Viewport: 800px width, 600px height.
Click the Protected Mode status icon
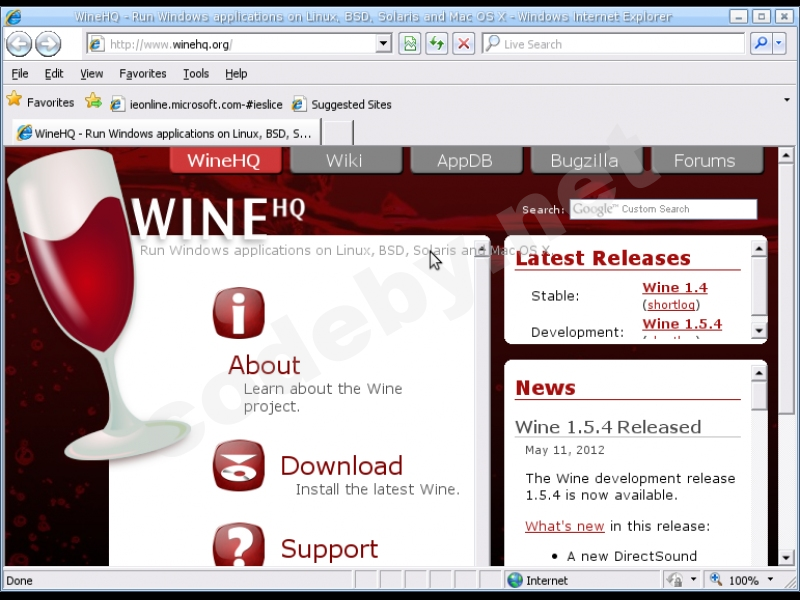(x=674, y=580)
